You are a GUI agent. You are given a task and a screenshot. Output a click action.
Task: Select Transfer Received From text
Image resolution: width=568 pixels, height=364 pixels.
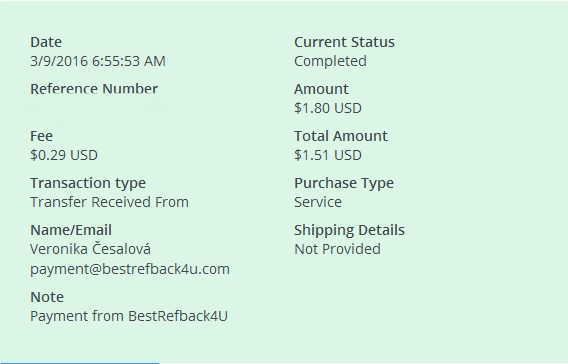click(109, 202)
